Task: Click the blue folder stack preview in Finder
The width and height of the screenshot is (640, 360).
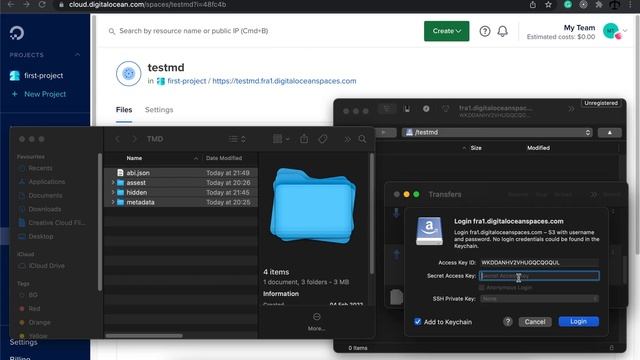Action: click(x=313, y=206)
